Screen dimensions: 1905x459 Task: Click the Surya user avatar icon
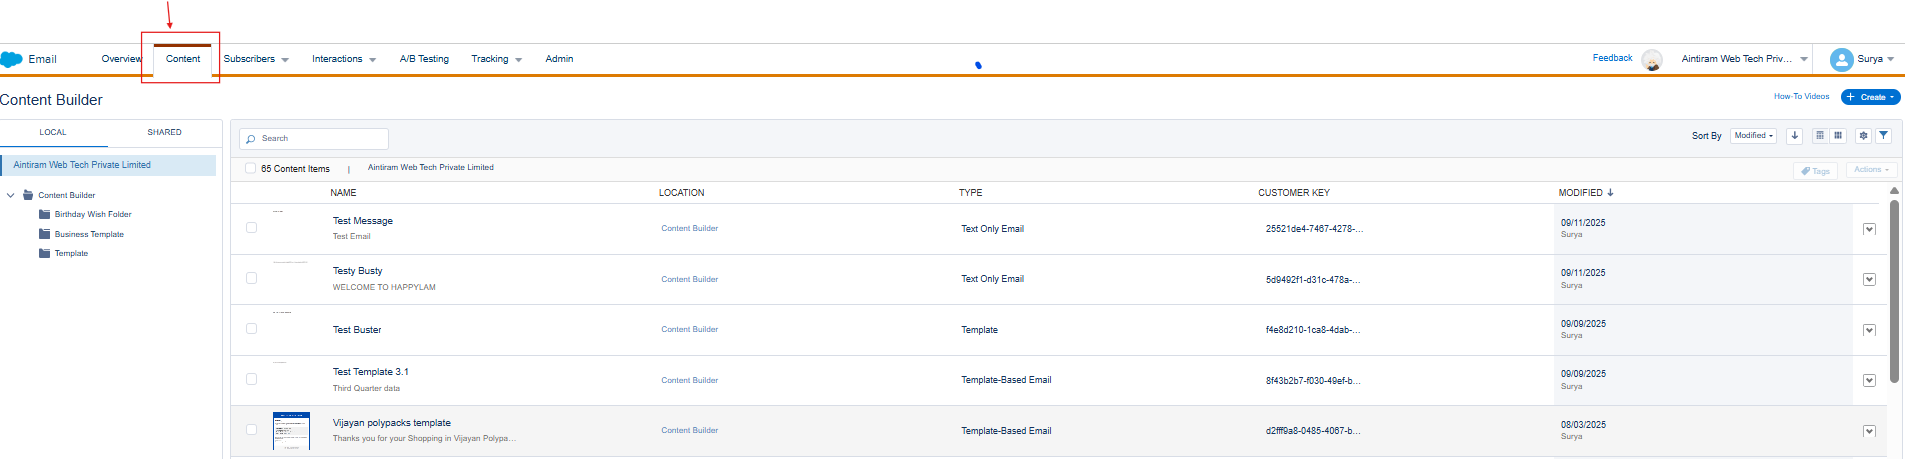1841,60
